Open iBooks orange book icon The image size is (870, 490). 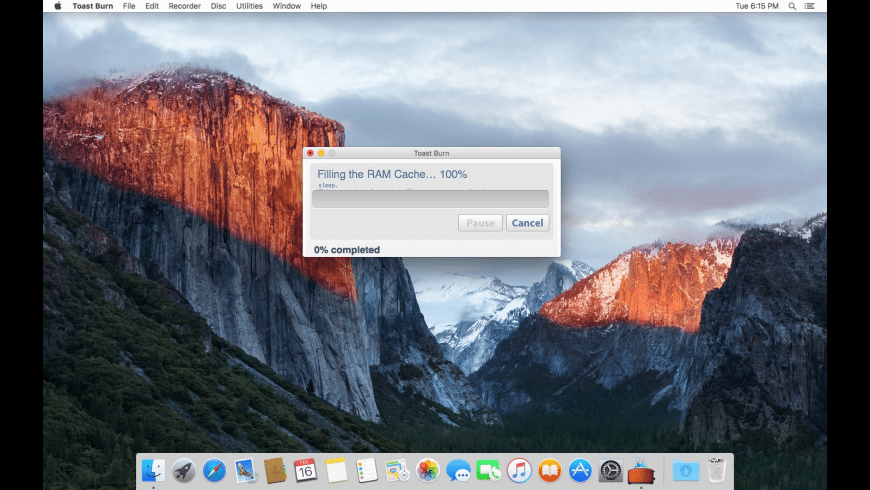coord(550,471)
